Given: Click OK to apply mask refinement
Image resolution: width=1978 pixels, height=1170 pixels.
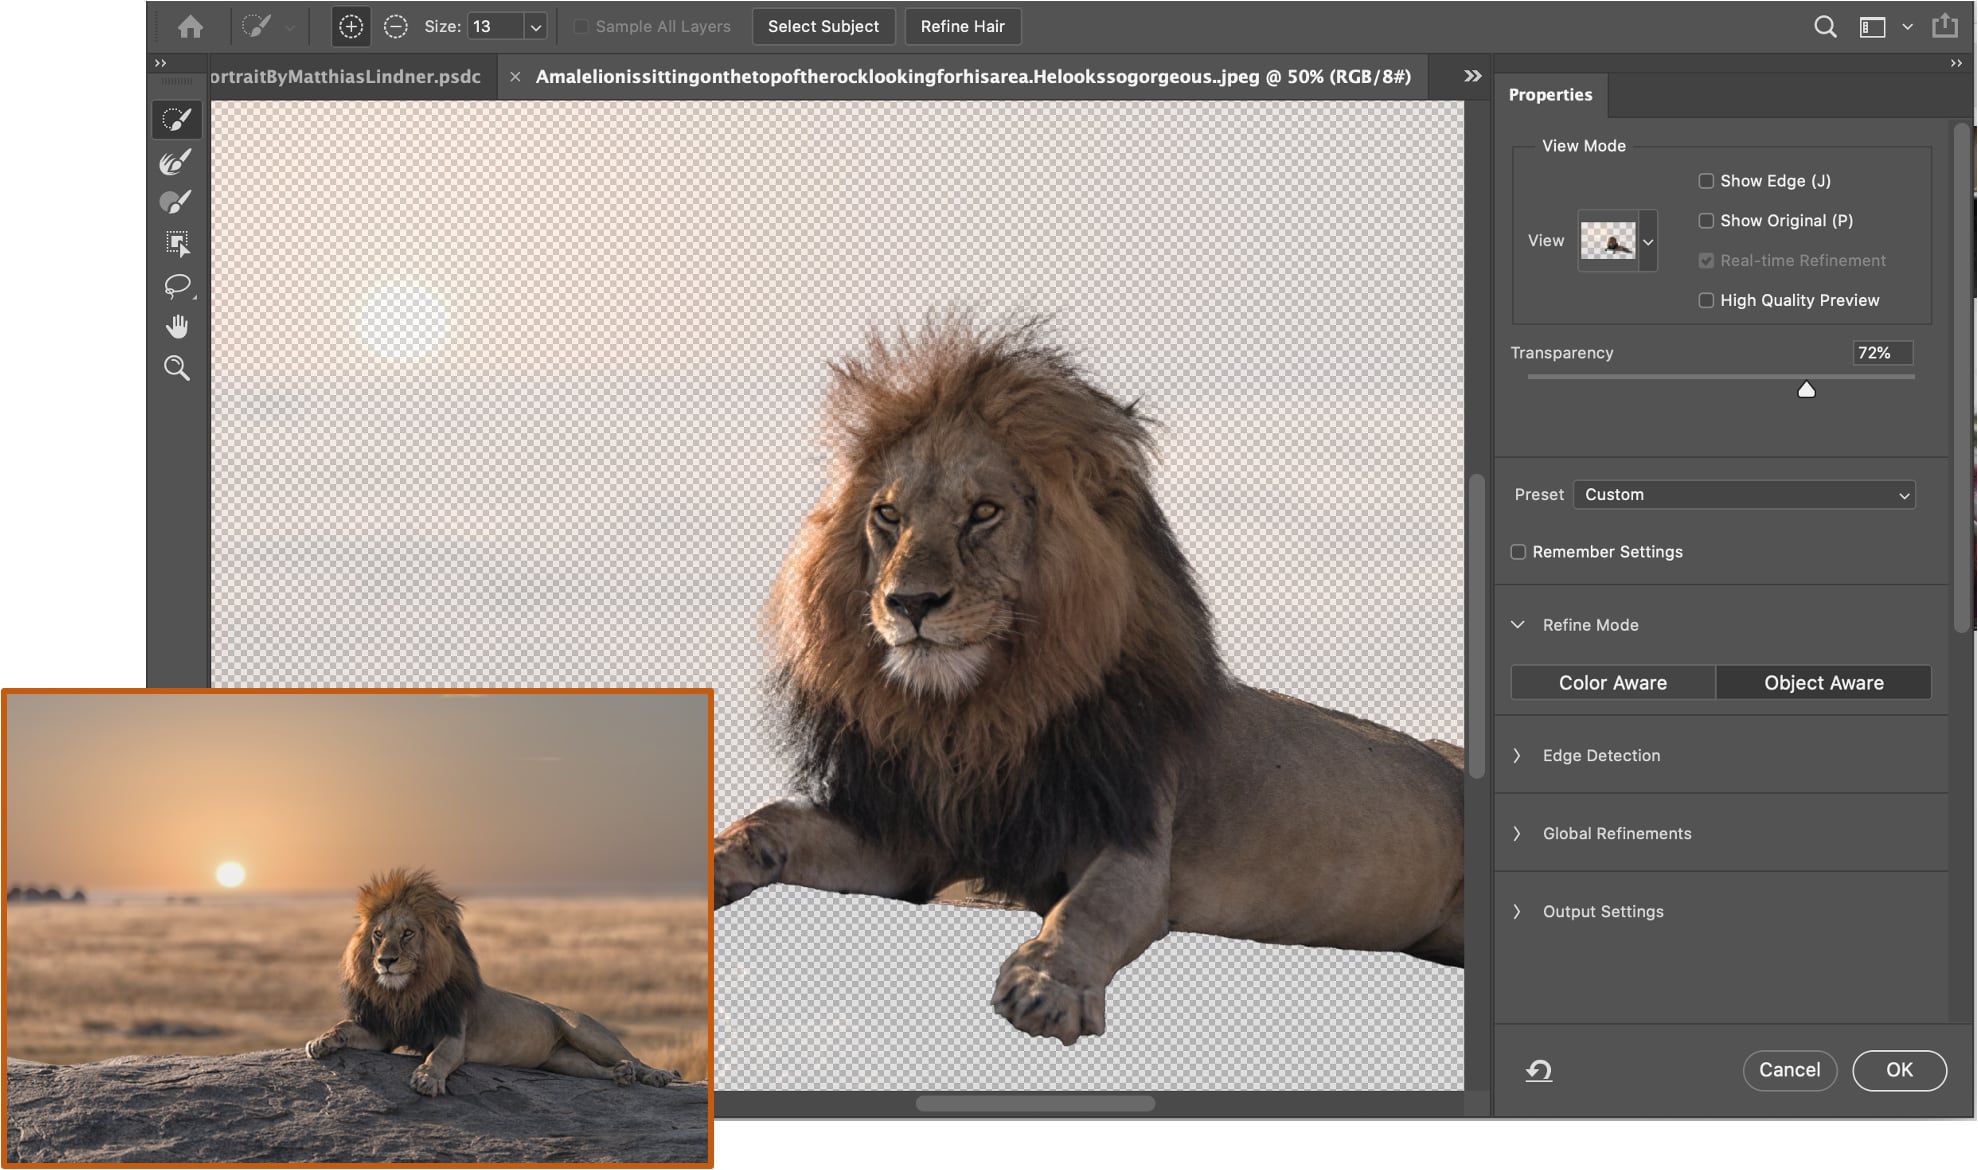Looking at the screenshot, I should pos(1897,1070).
